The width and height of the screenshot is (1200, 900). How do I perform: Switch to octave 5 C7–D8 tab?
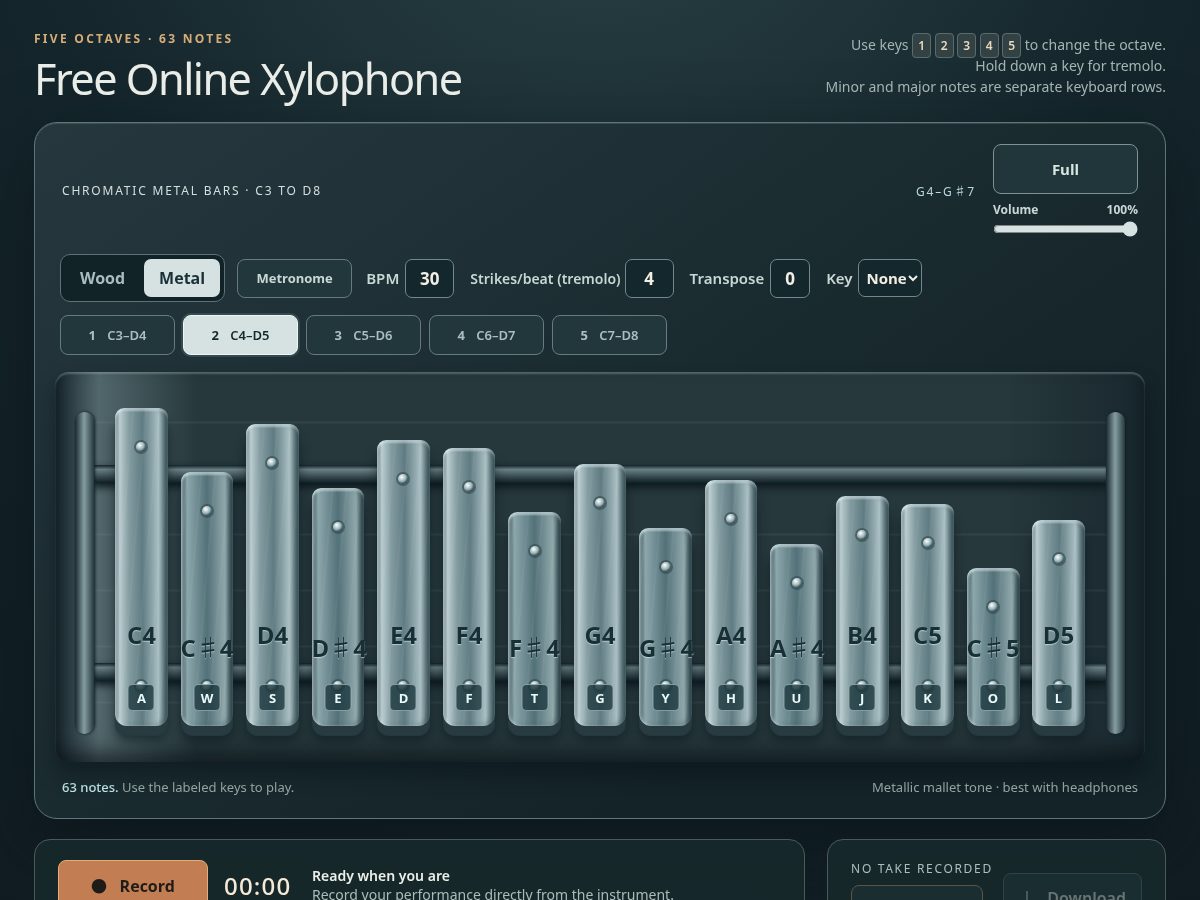(x=609, y=335)
